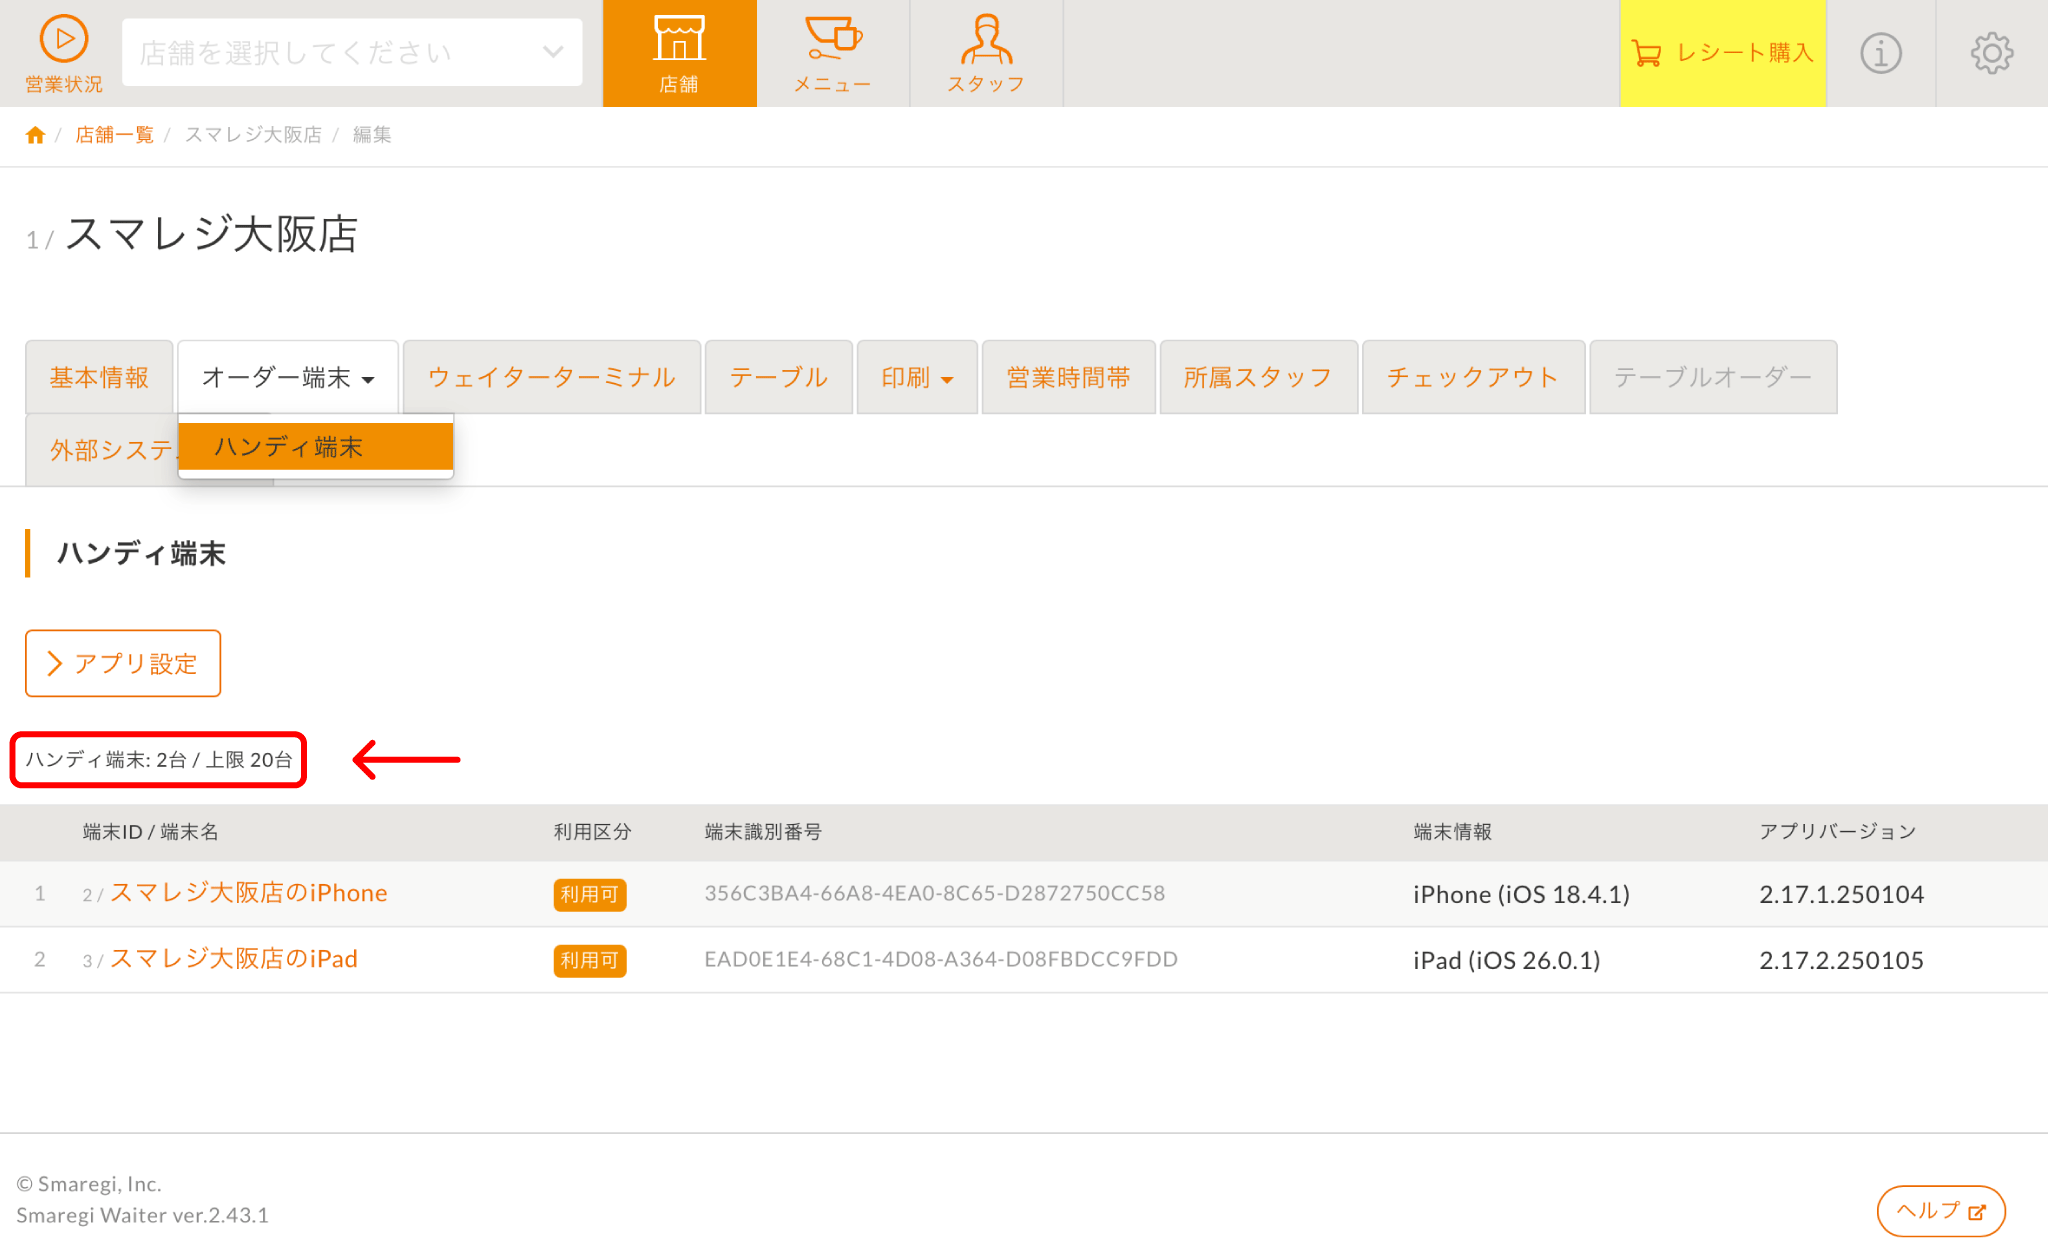Open the settings gear icon
2048x1250 pixels.
(x=1991, y=53)
